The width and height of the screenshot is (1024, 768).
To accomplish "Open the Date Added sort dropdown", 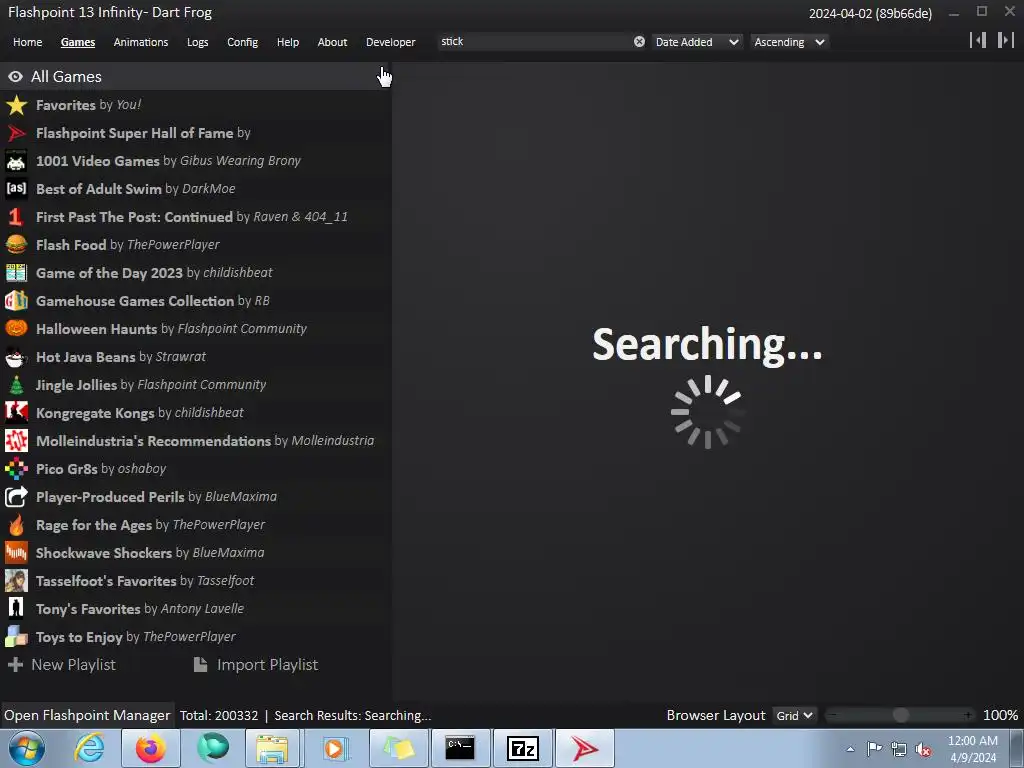I will (x=697, y=42).
